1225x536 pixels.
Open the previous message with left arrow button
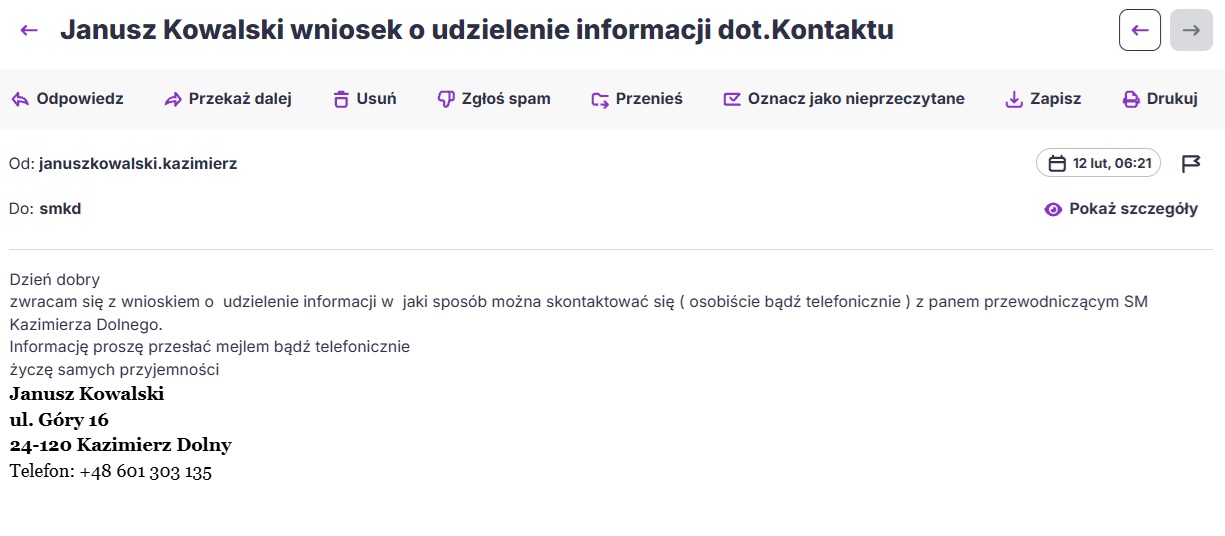point(1140,30)
